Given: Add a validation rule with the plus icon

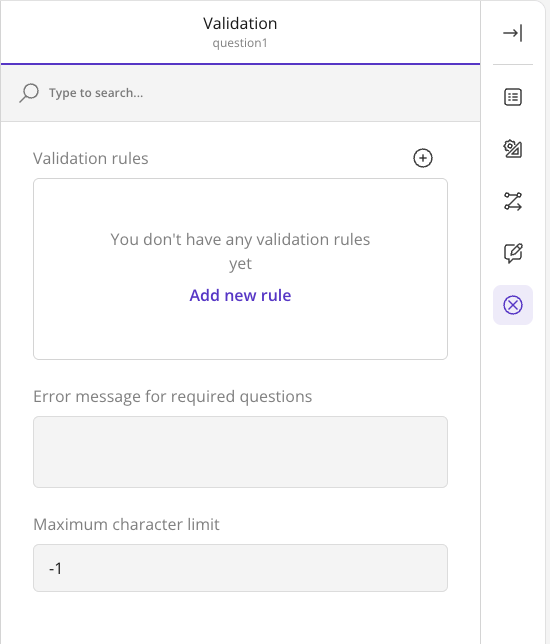Looking at the screenshot, I should (423, 158).
